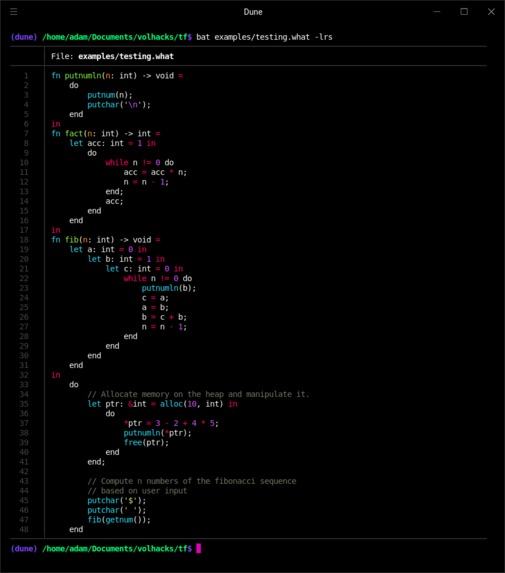Click the code putchar('$');
Viewport: 505px width, 573px height.
[x=117, y=501]
